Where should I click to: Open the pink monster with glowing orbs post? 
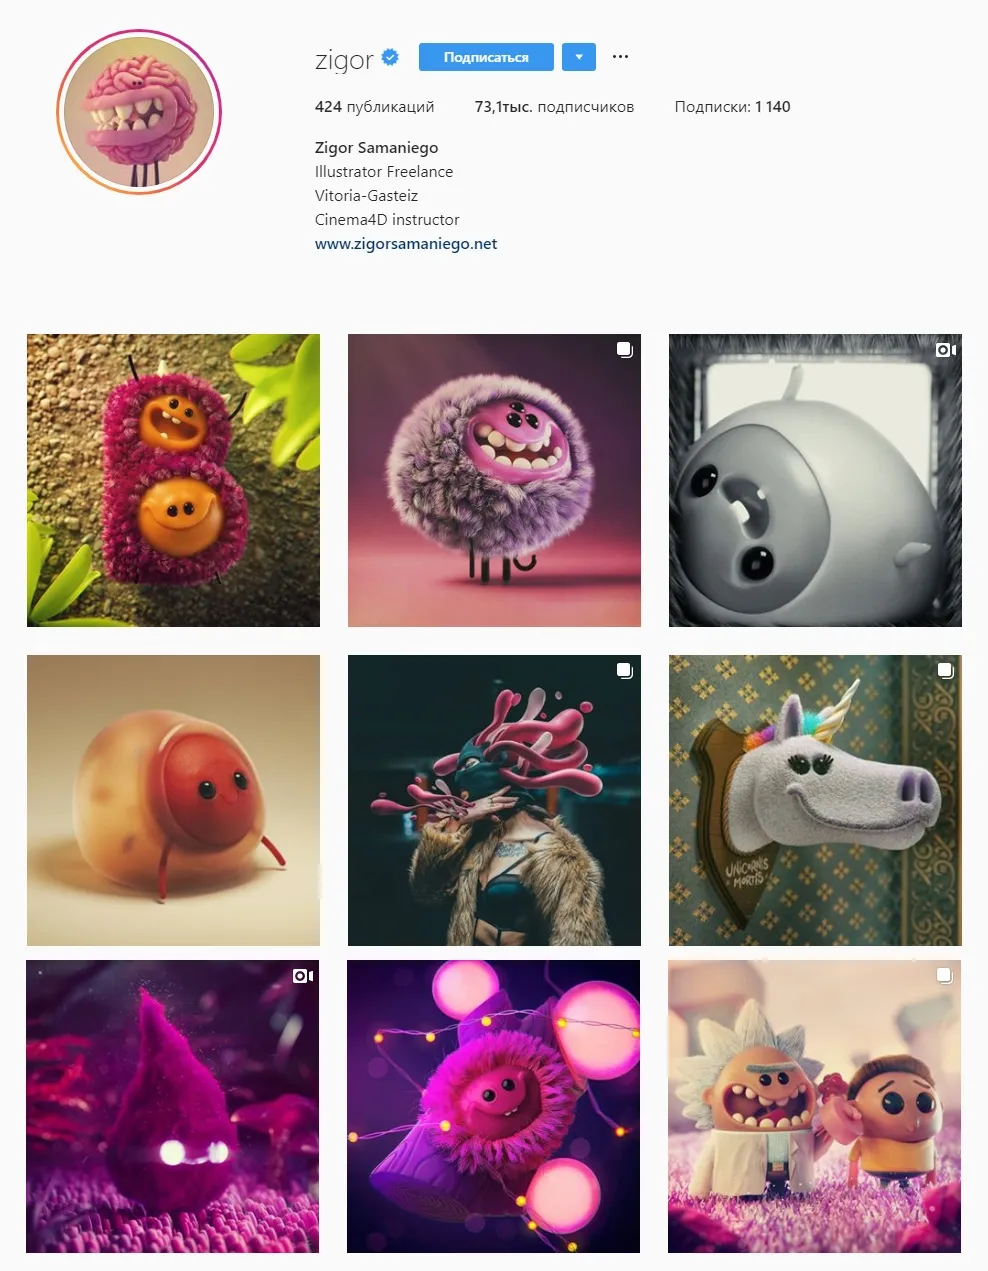(x=493, y=1106)
